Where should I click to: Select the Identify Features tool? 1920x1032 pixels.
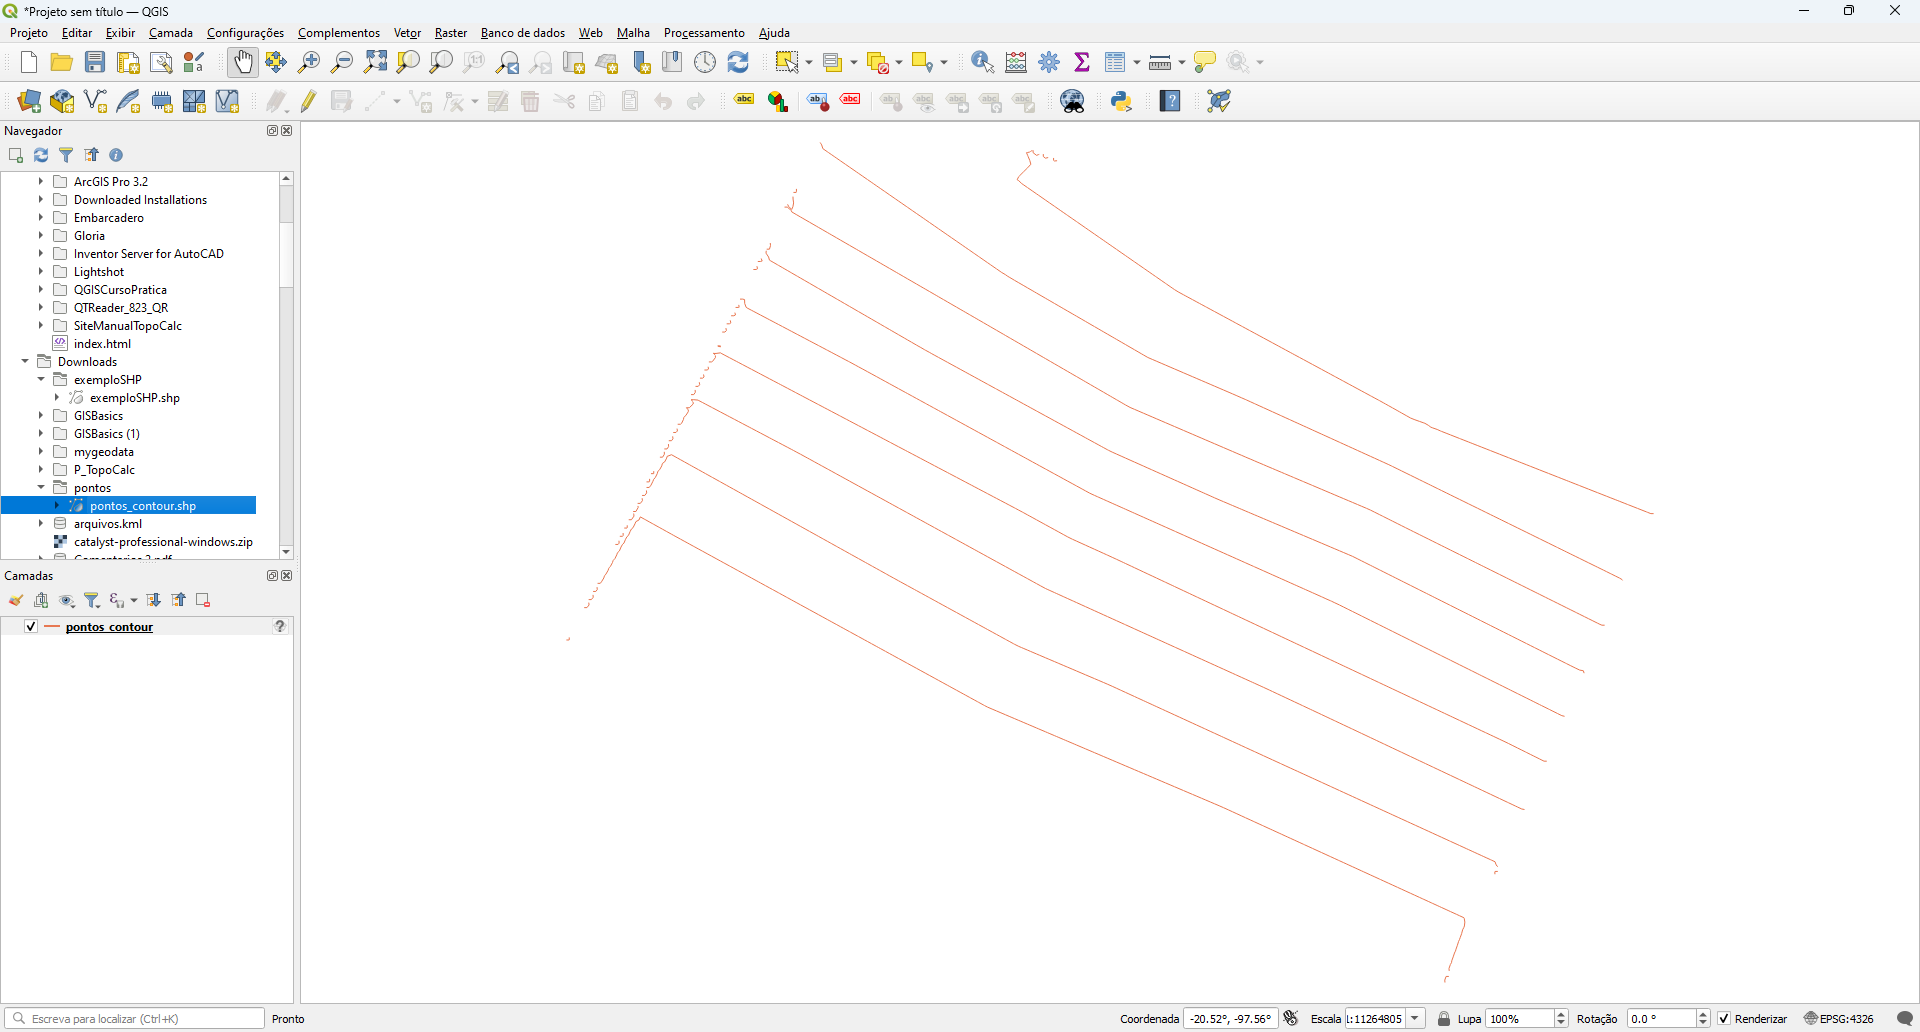[983, 62]
